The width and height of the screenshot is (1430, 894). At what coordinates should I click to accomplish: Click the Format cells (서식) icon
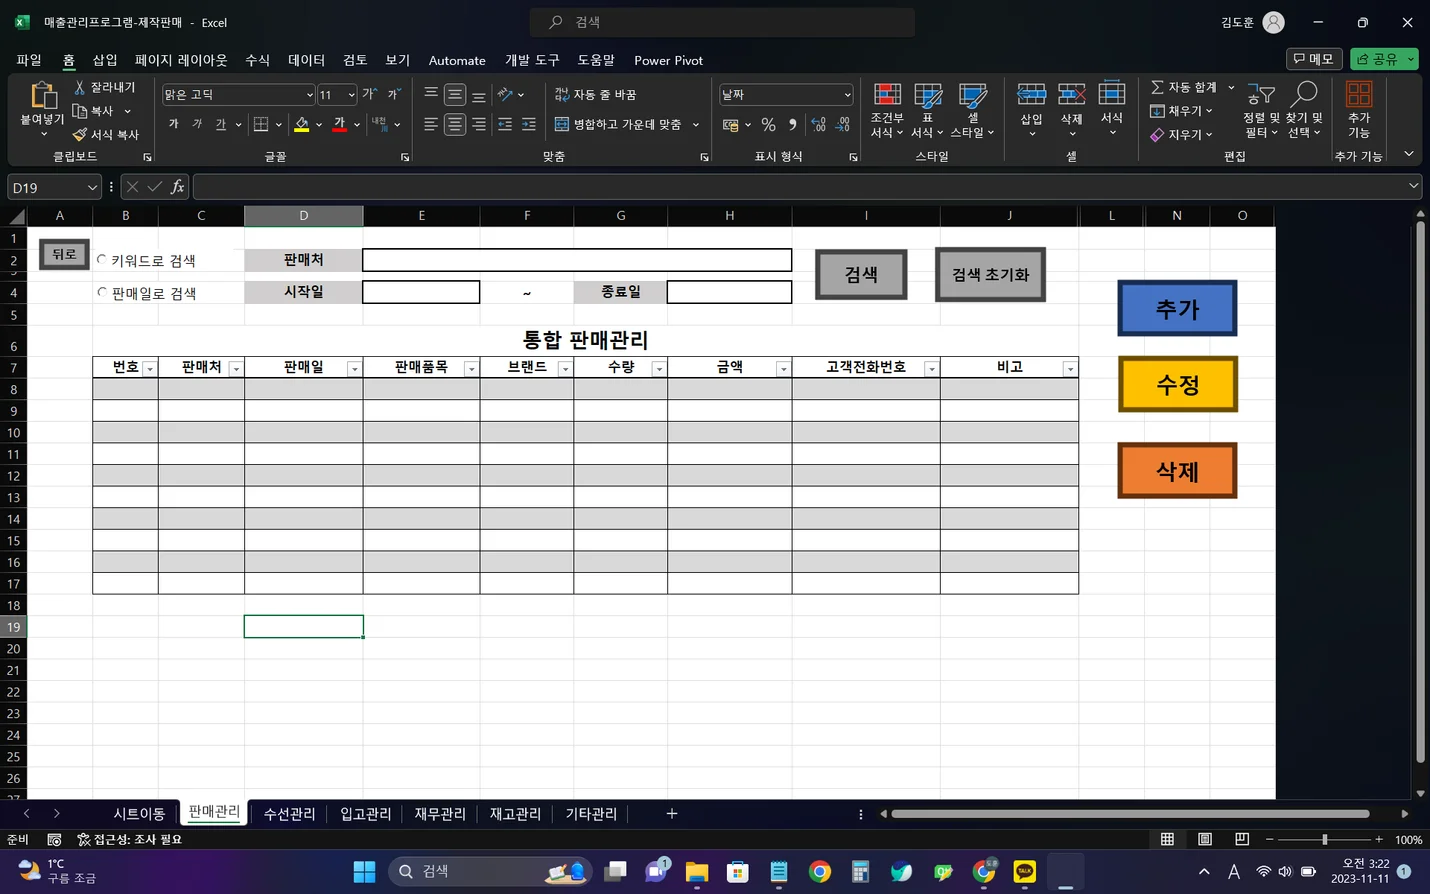pos(1111,95)
